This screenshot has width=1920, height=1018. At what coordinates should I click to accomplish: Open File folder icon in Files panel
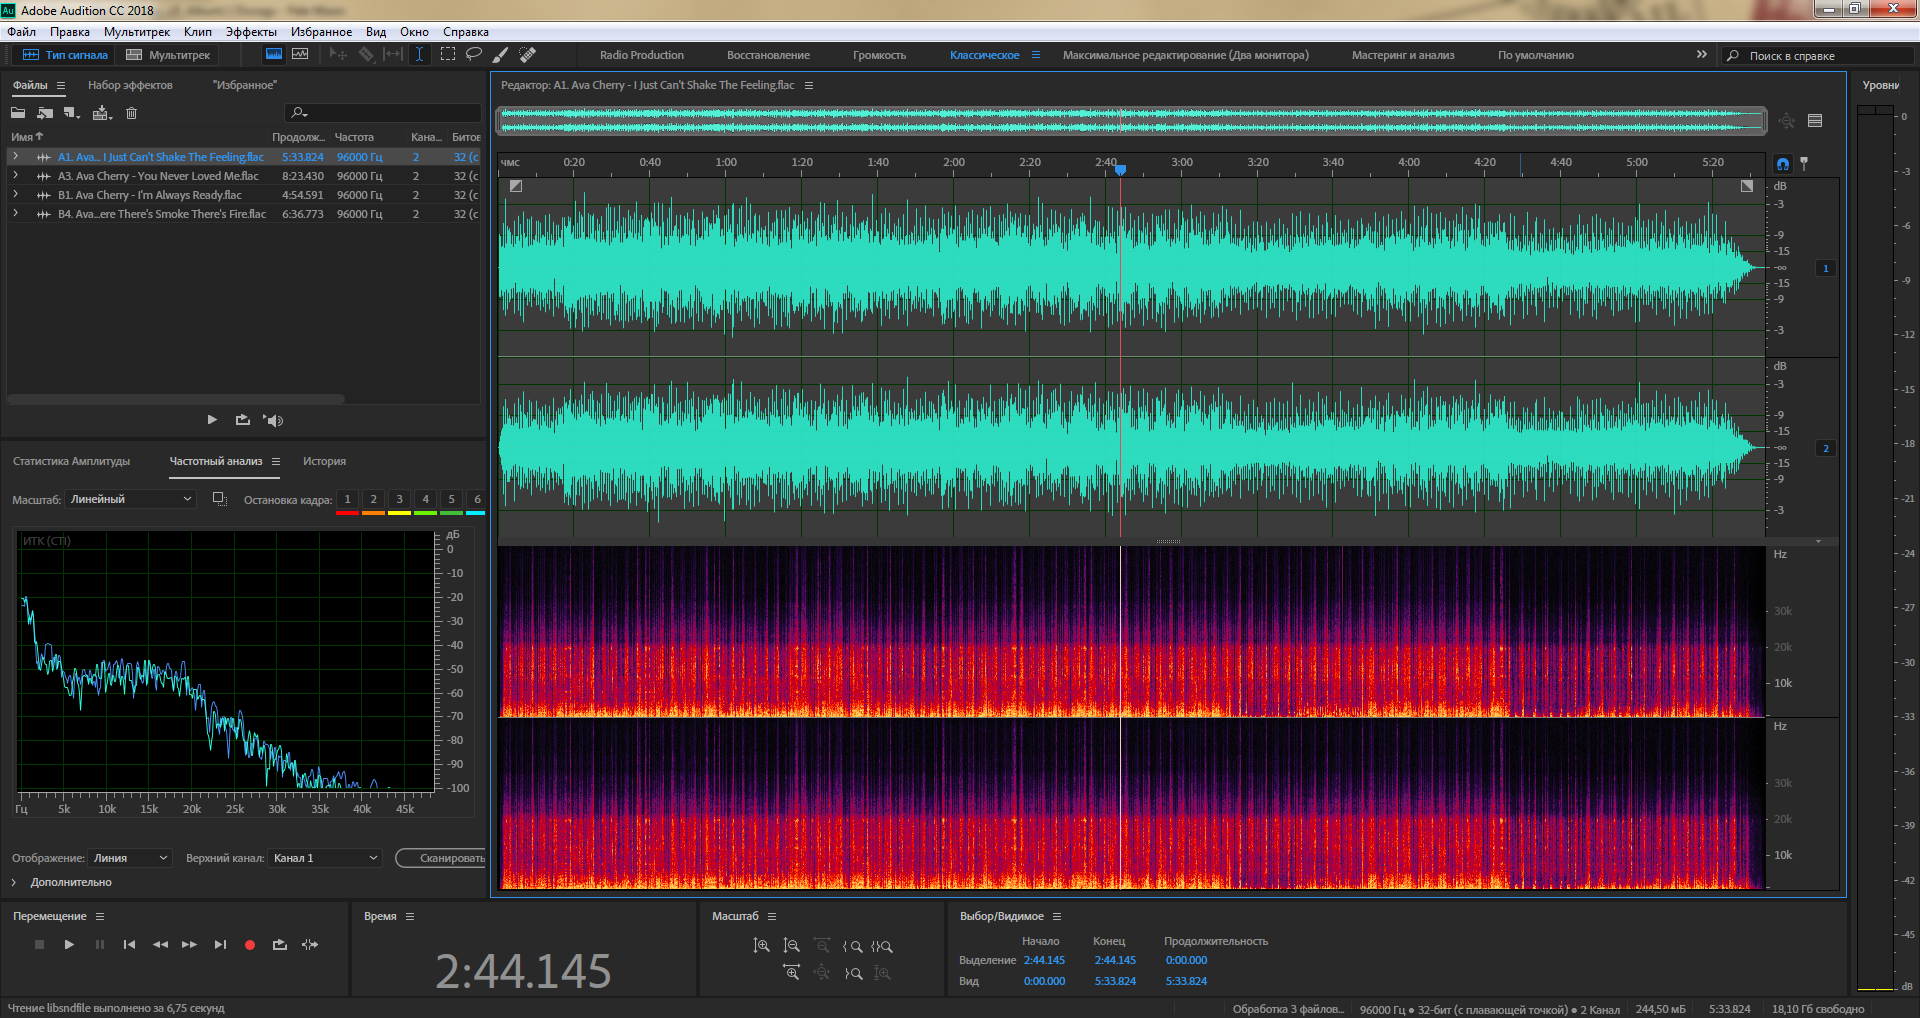click(18, 113)
